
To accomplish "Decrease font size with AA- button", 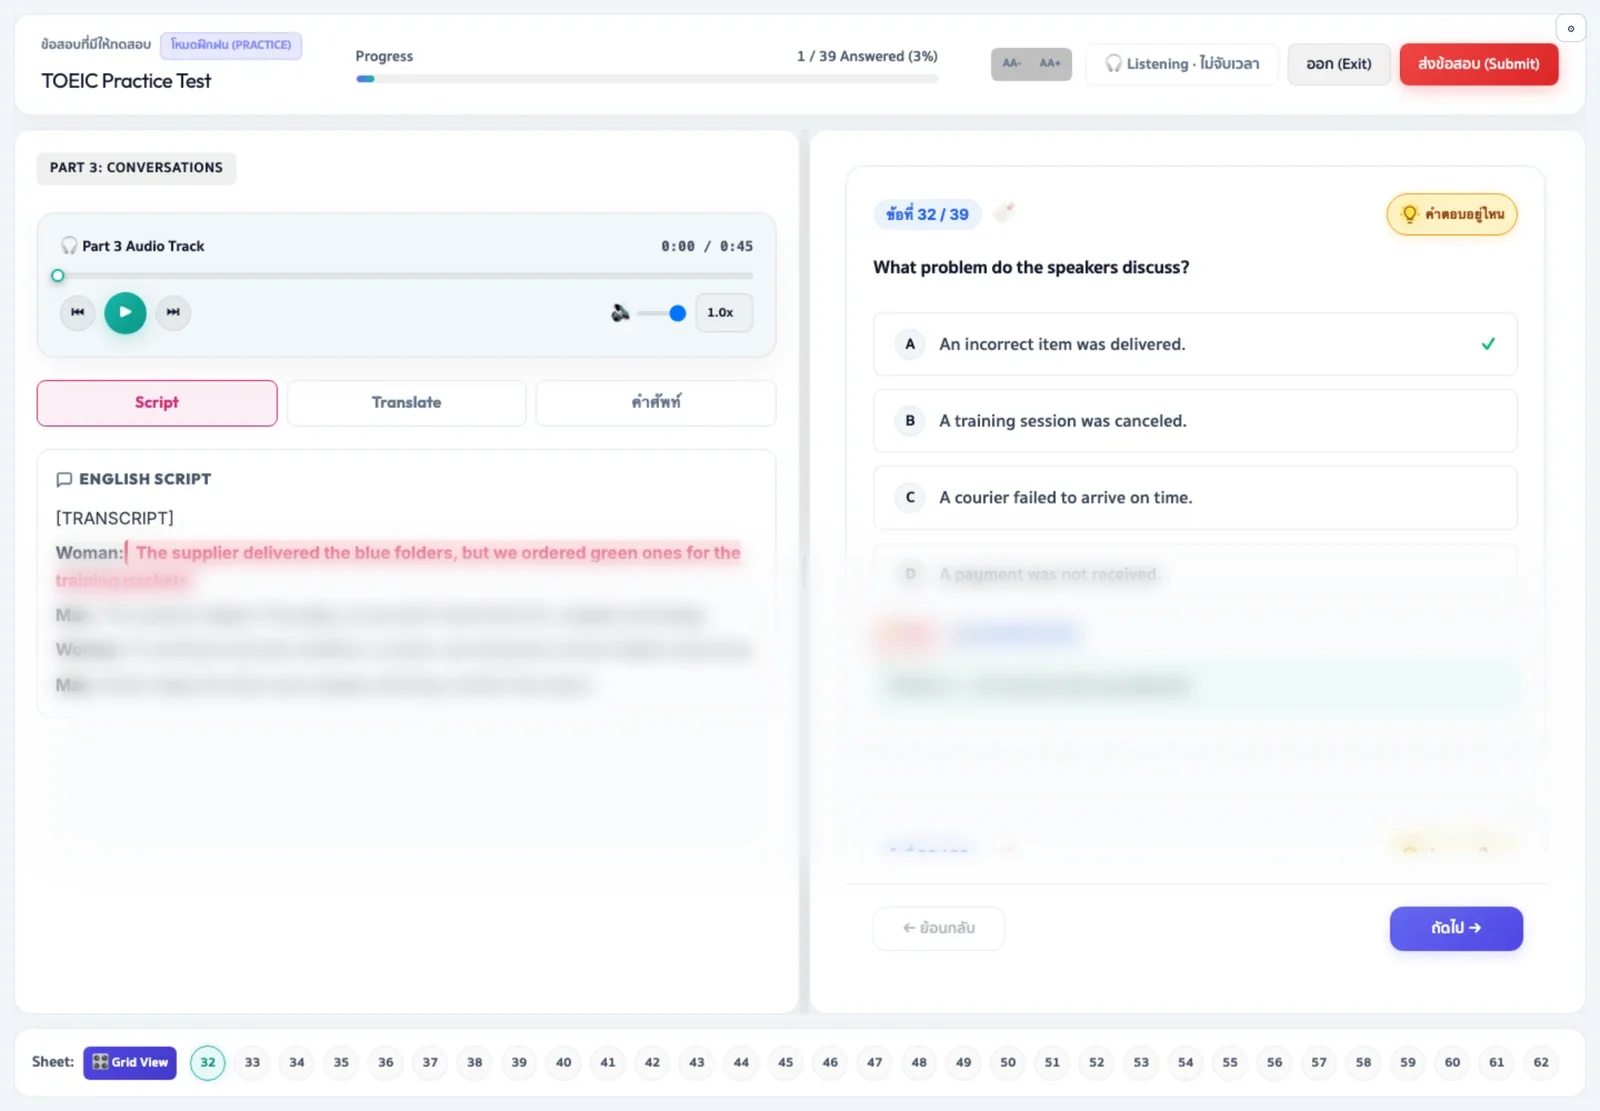I will click(x=1012, y=64).
